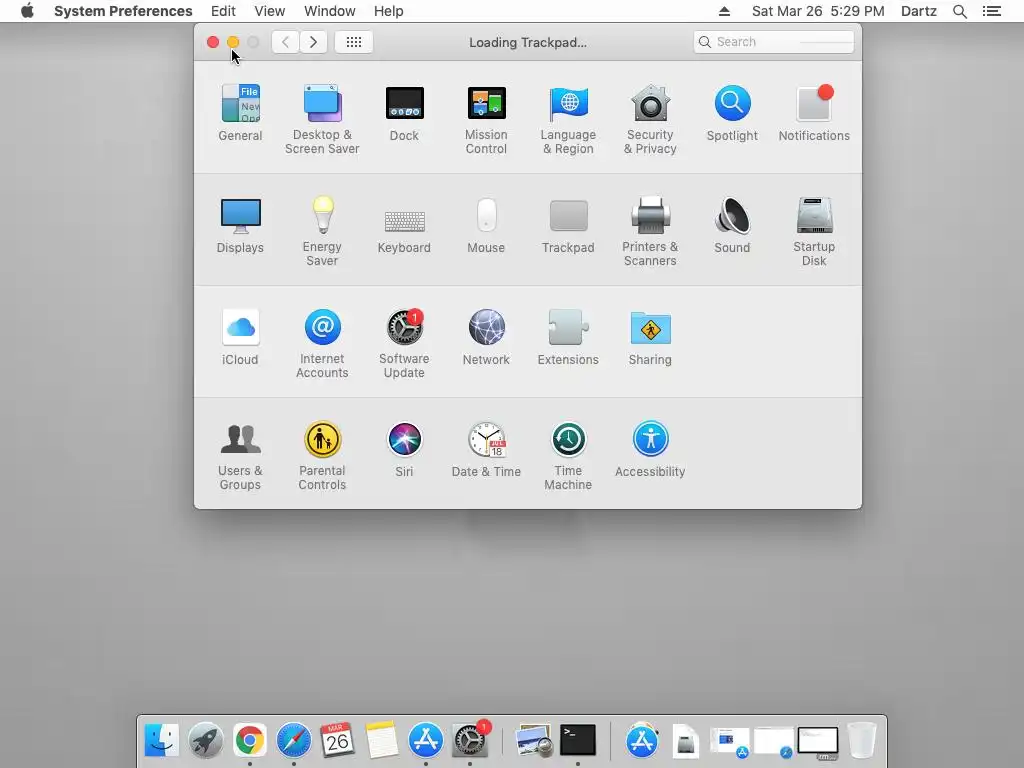Open the System Preferences app menu
This screenshot has width=1024, height=768.
[x=123, y=11]
